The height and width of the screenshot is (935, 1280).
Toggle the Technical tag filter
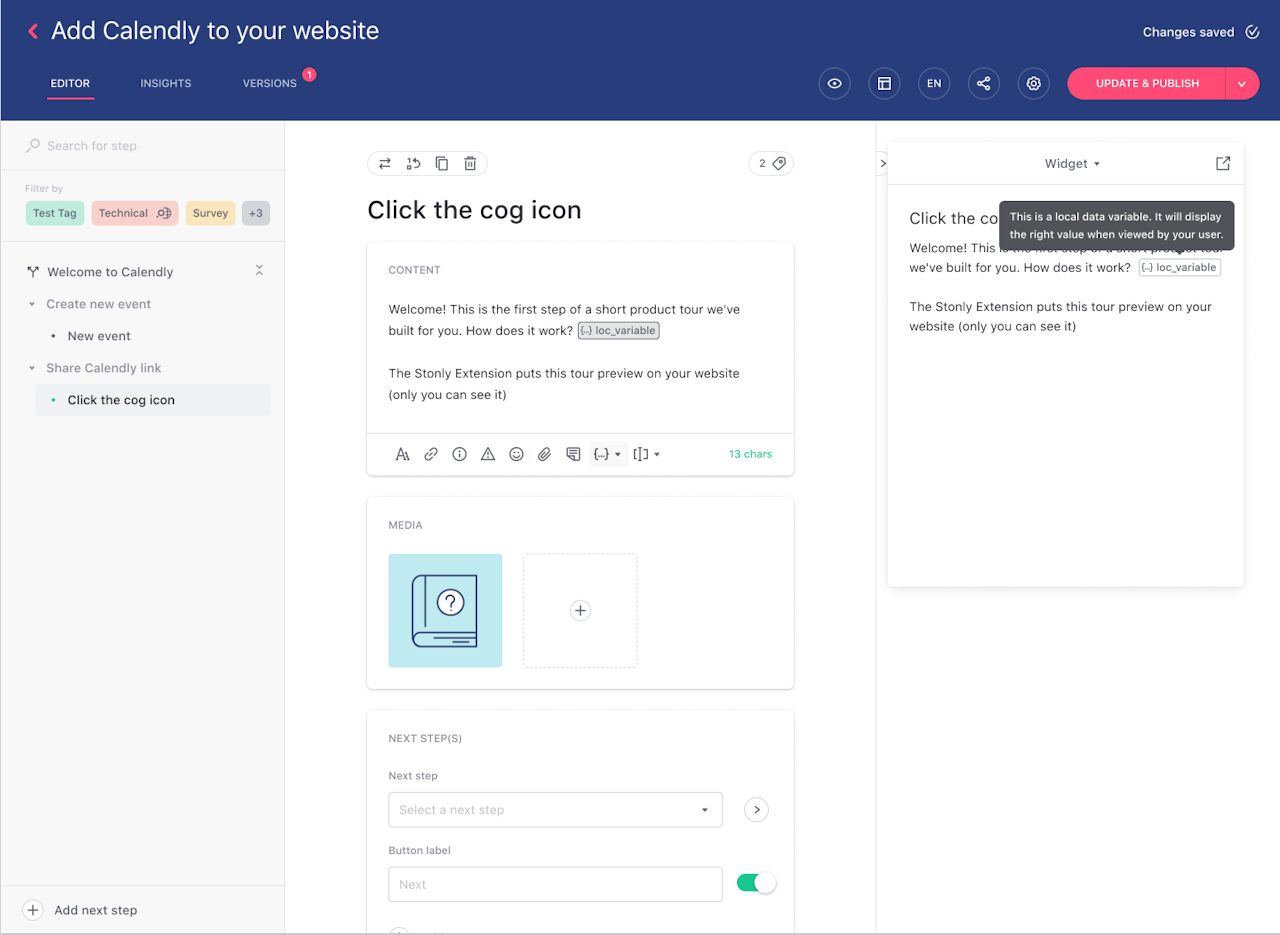tap(135, 213)
